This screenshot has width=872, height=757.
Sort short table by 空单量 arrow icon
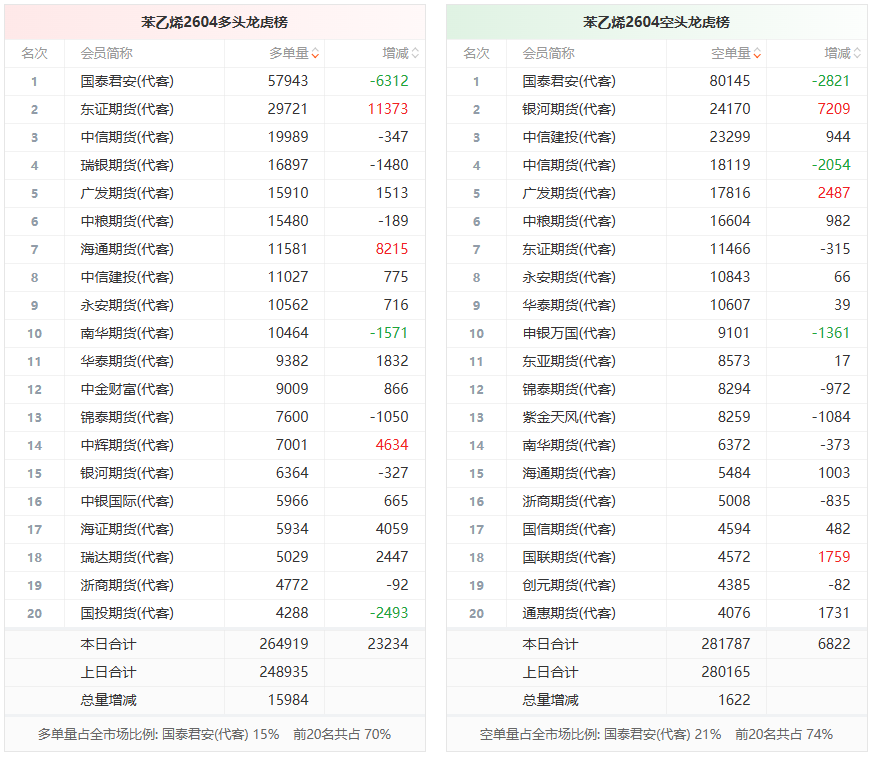[x=758, y=54]
